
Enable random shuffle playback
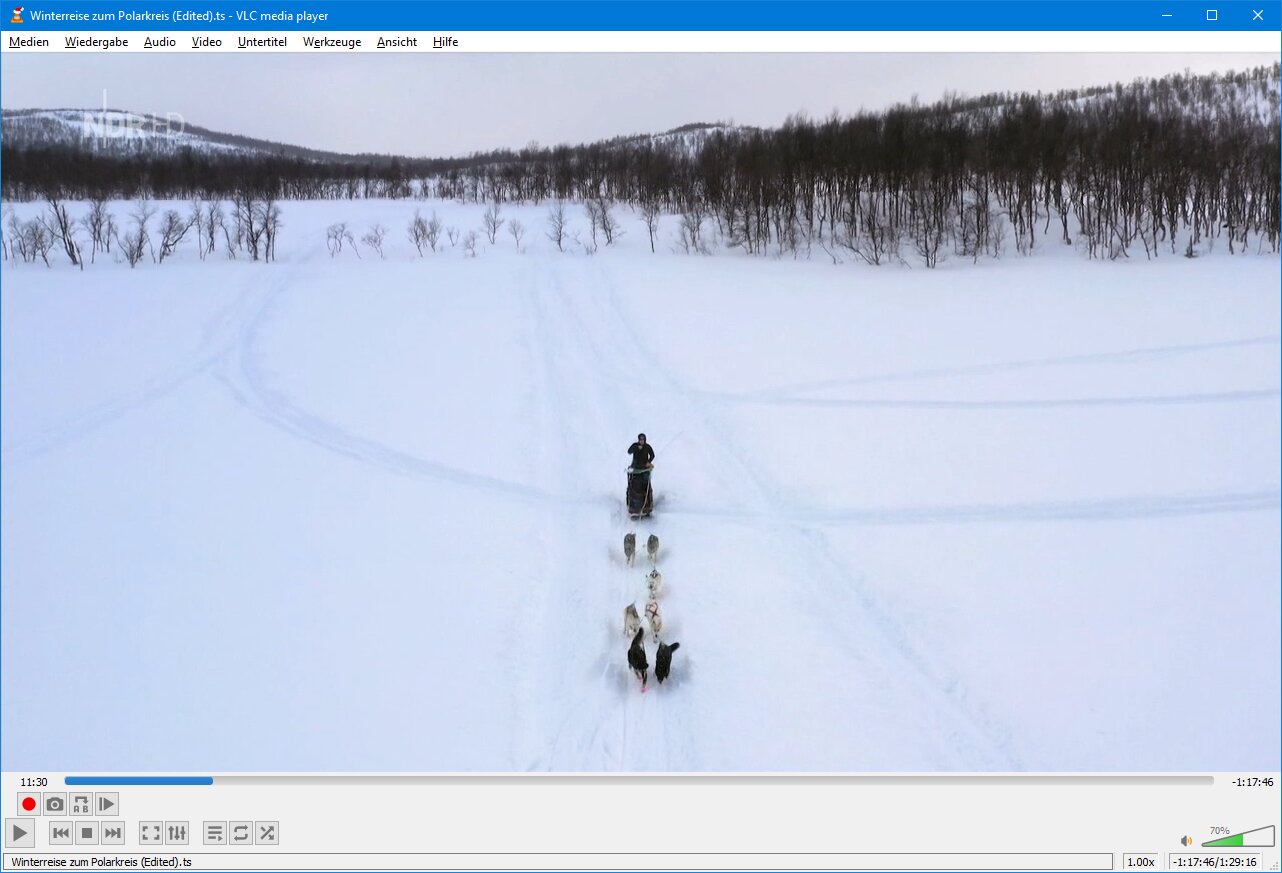(267, 833)
